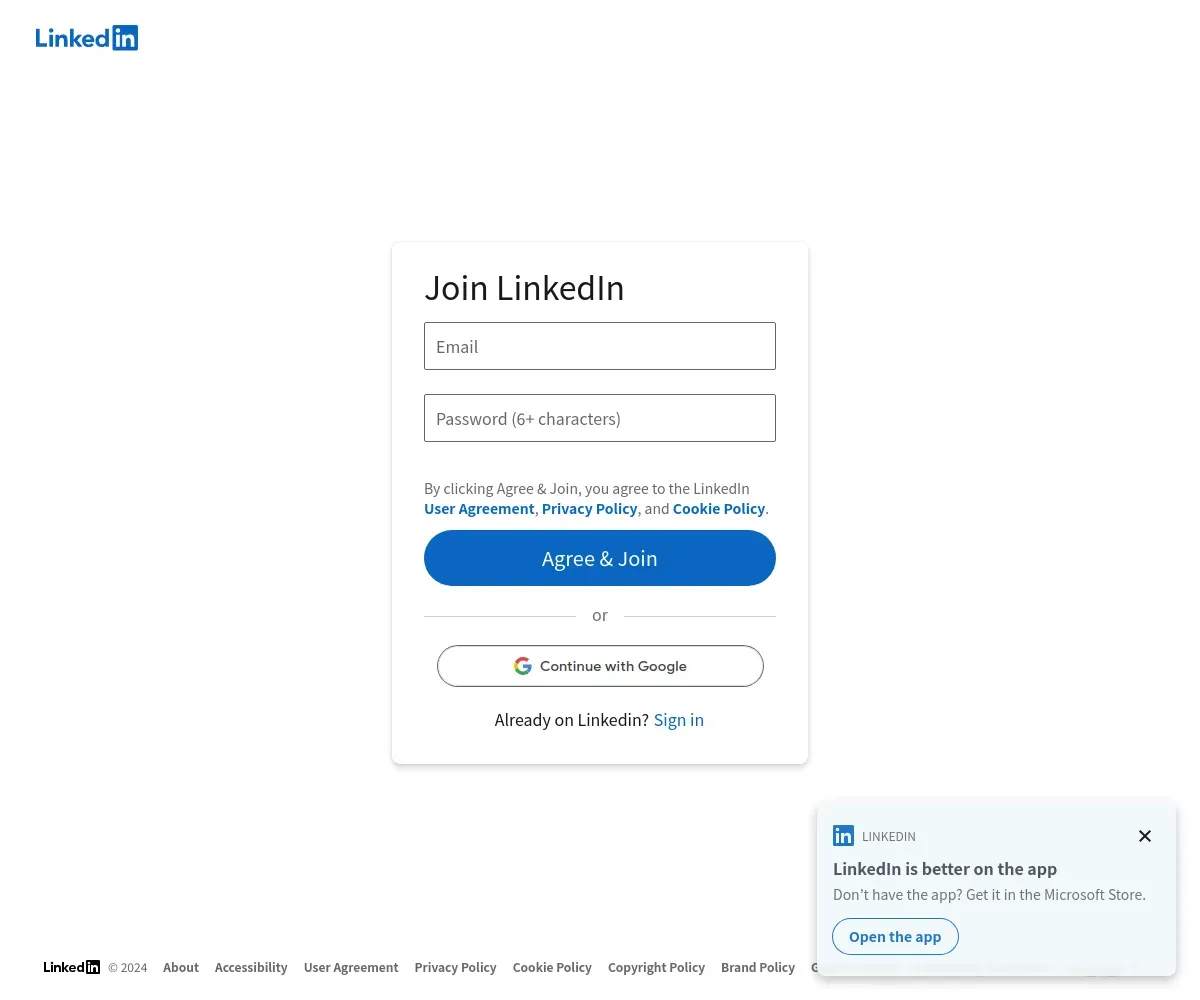Screen dimensions: 1200x1000
Task: Open the About footer link
Action: pyautogui.click(x=181, y=967)
